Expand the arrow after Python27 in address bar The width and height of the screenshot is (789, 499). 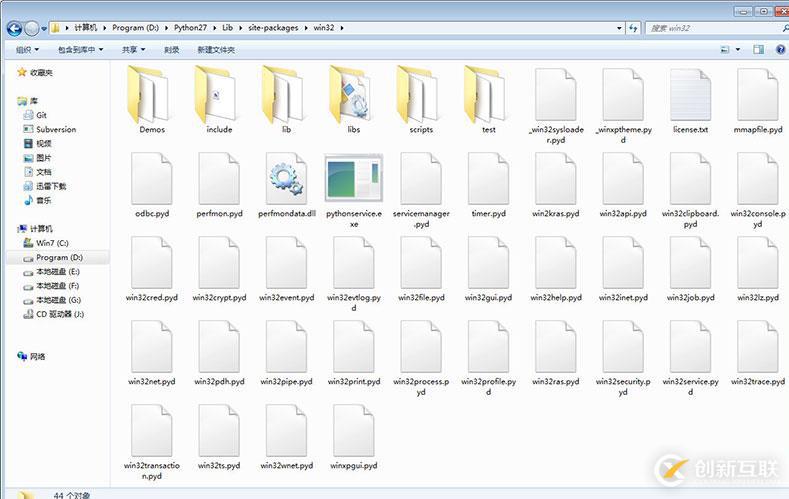[x=214, y=28]
